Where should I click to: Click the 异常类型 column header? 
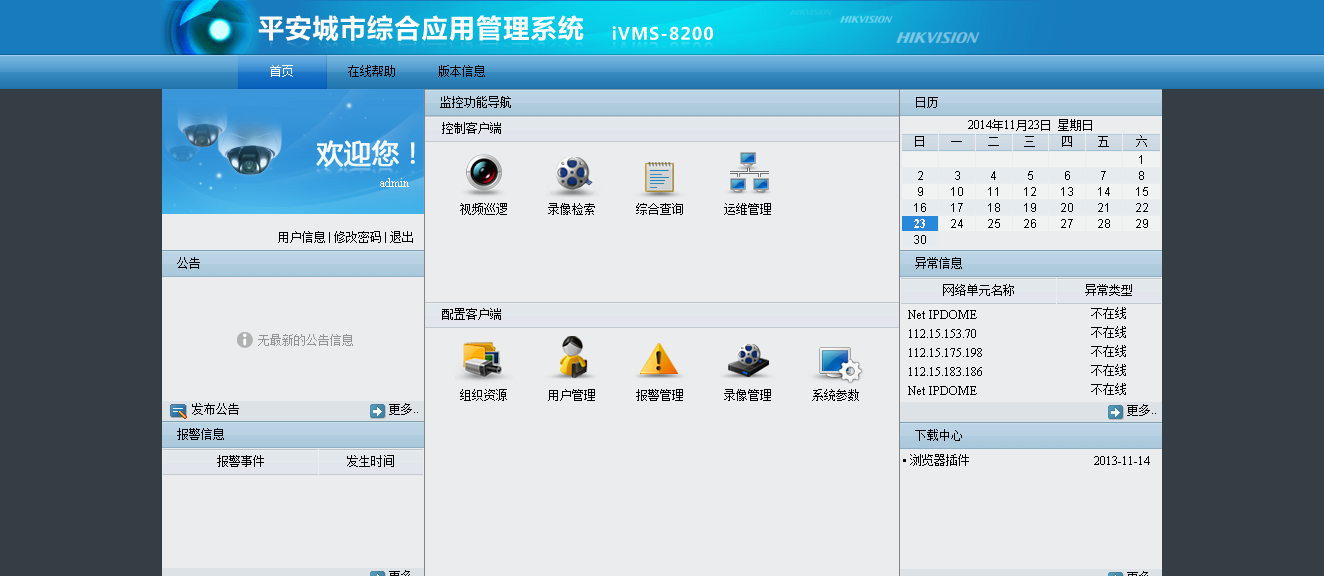(x=1109, y=291)
